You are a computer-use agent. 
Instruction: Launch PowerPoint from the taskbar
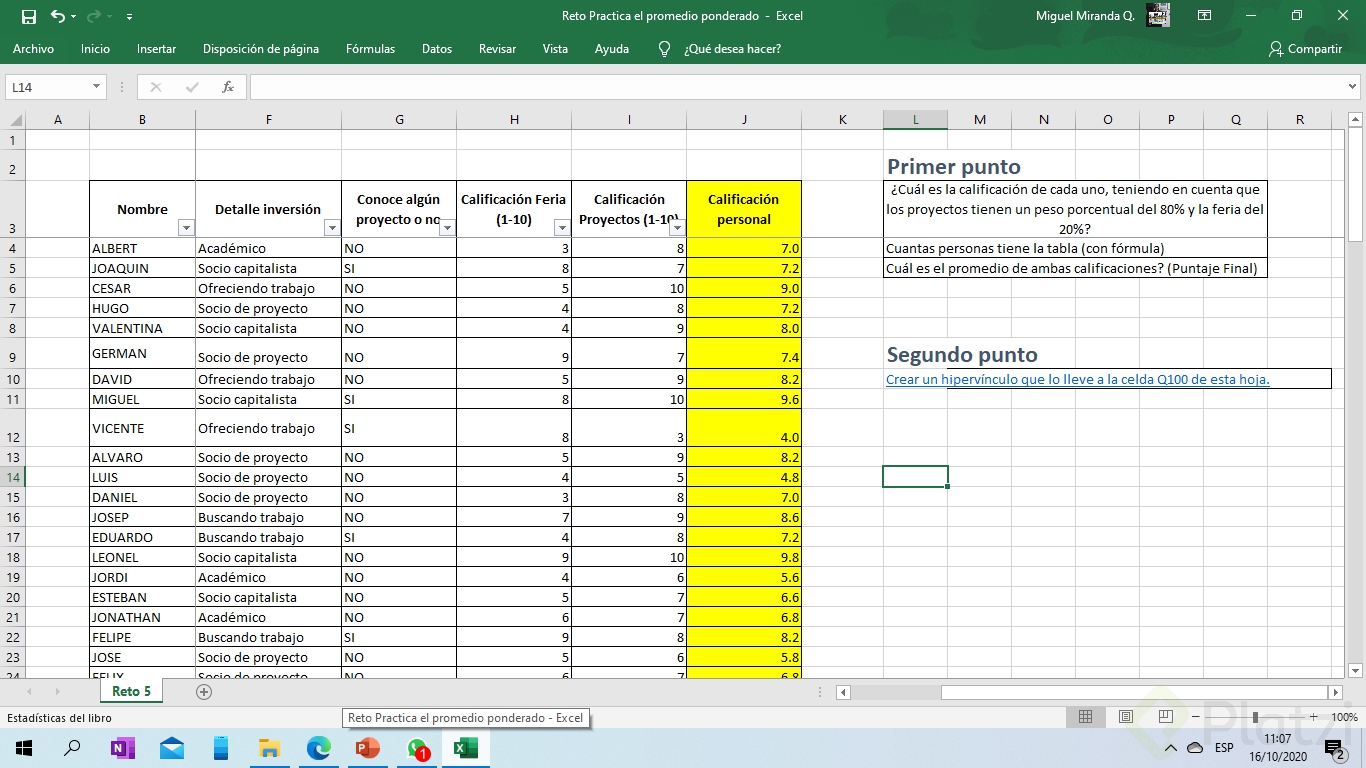tap(368, 747)
